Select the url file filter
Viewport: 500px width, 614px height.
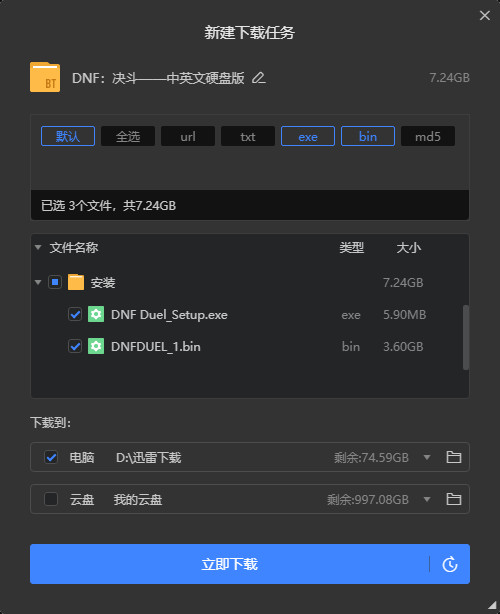(x=188, y=136)
